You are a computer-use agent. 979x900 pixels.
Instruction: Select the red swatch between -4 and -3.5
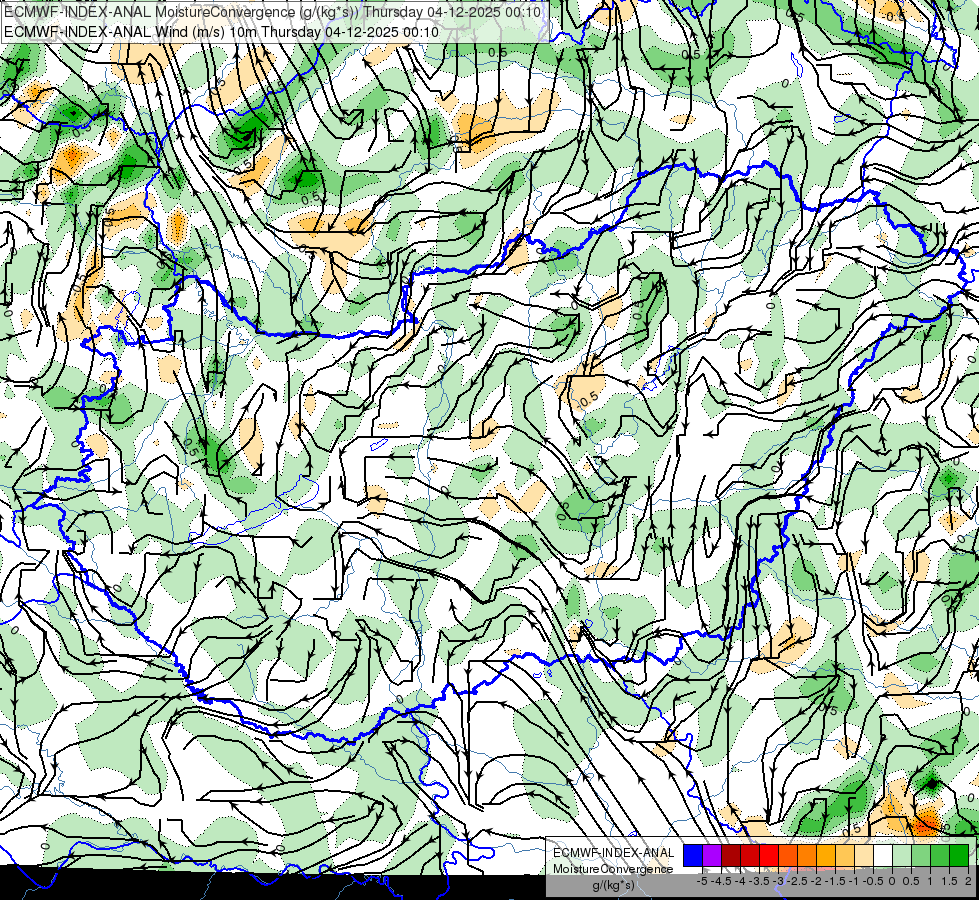tap(750, 856)
